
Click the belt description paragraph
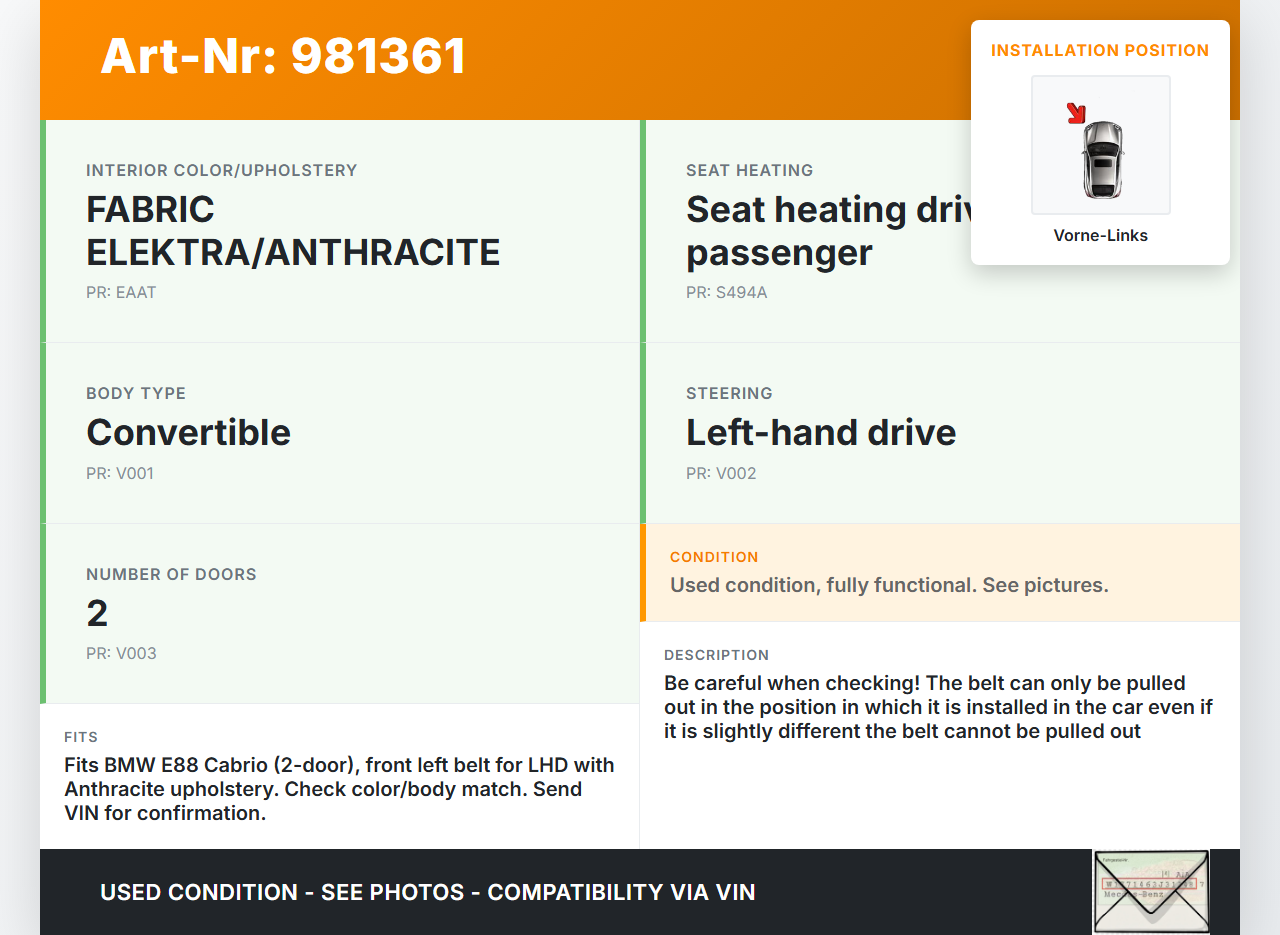coord(937,707)
